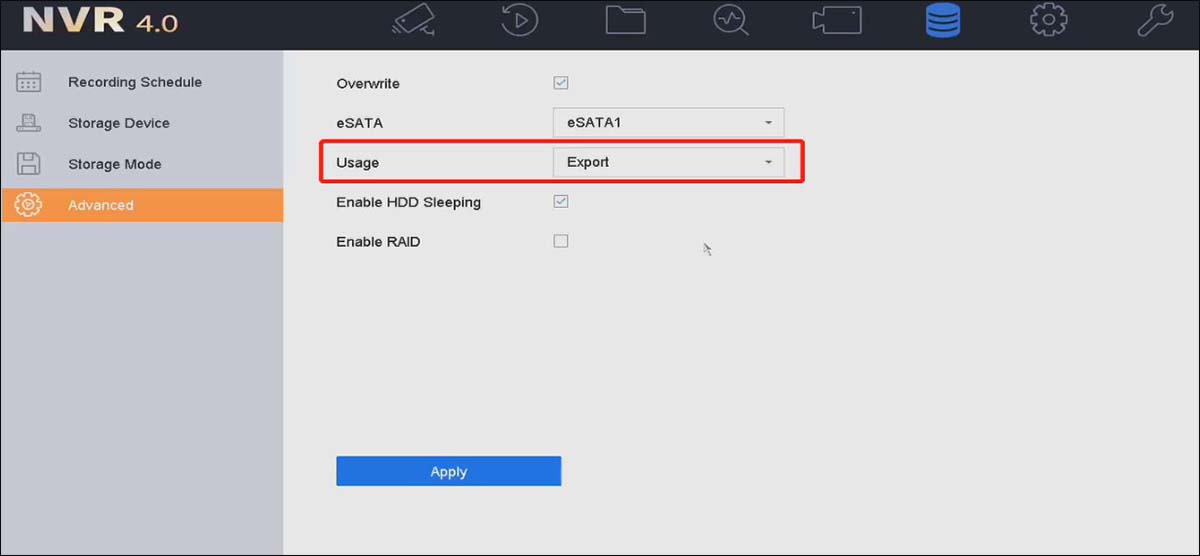Click the Apply button
1200x556 pixels.
448,471
